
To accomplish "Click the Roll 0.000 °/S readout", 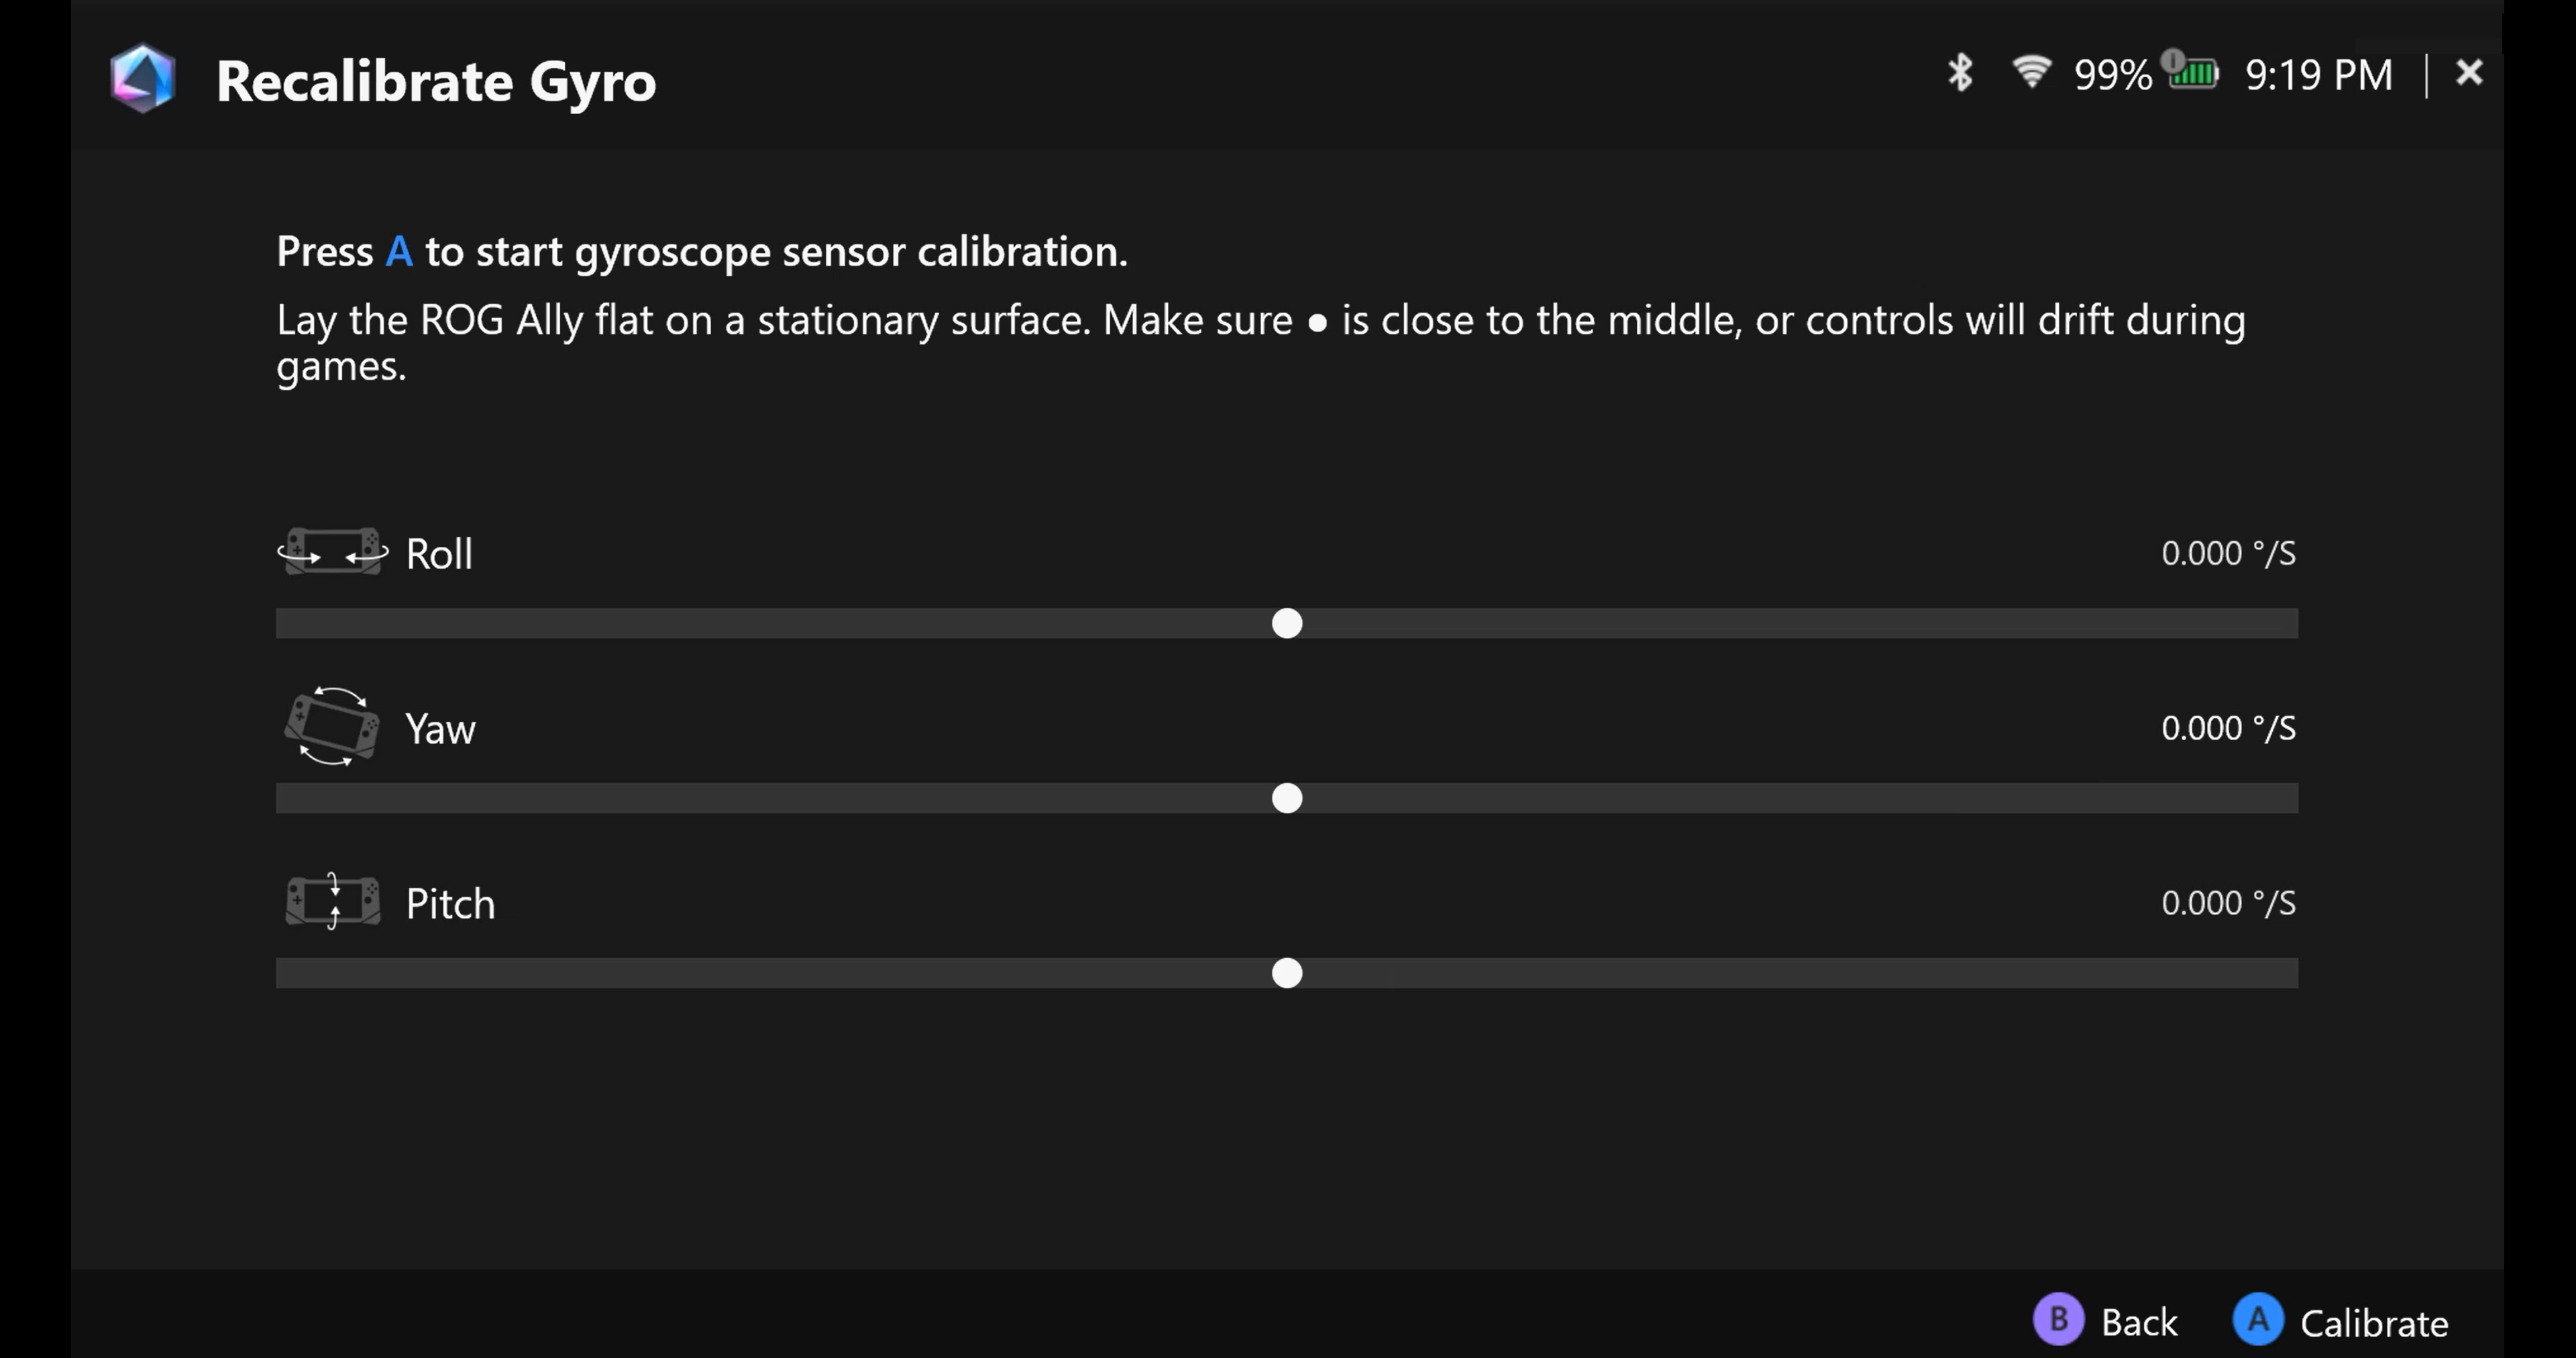I will 2228,553.
